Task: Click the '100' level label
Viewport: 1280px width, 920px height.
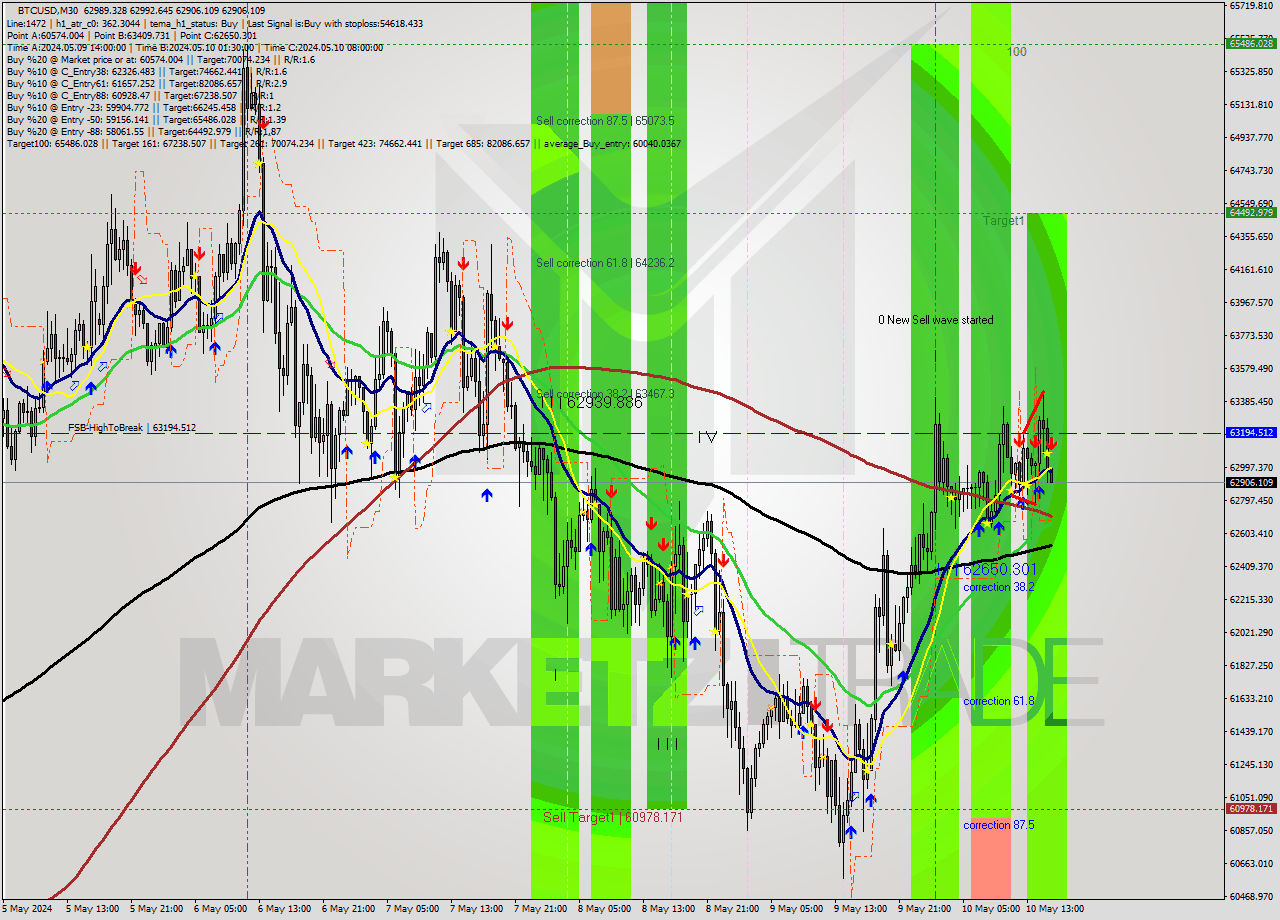Action: tap(1017, 52)
